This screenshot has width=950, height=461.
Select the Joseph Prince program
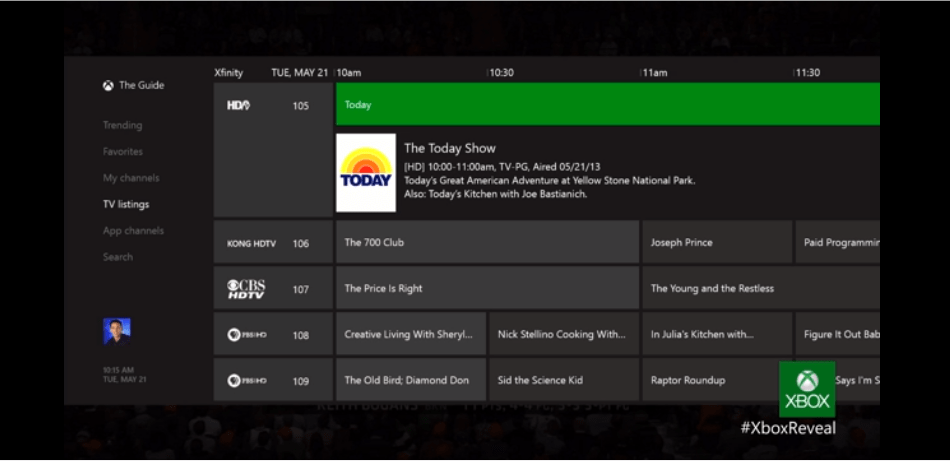[717, 242]
